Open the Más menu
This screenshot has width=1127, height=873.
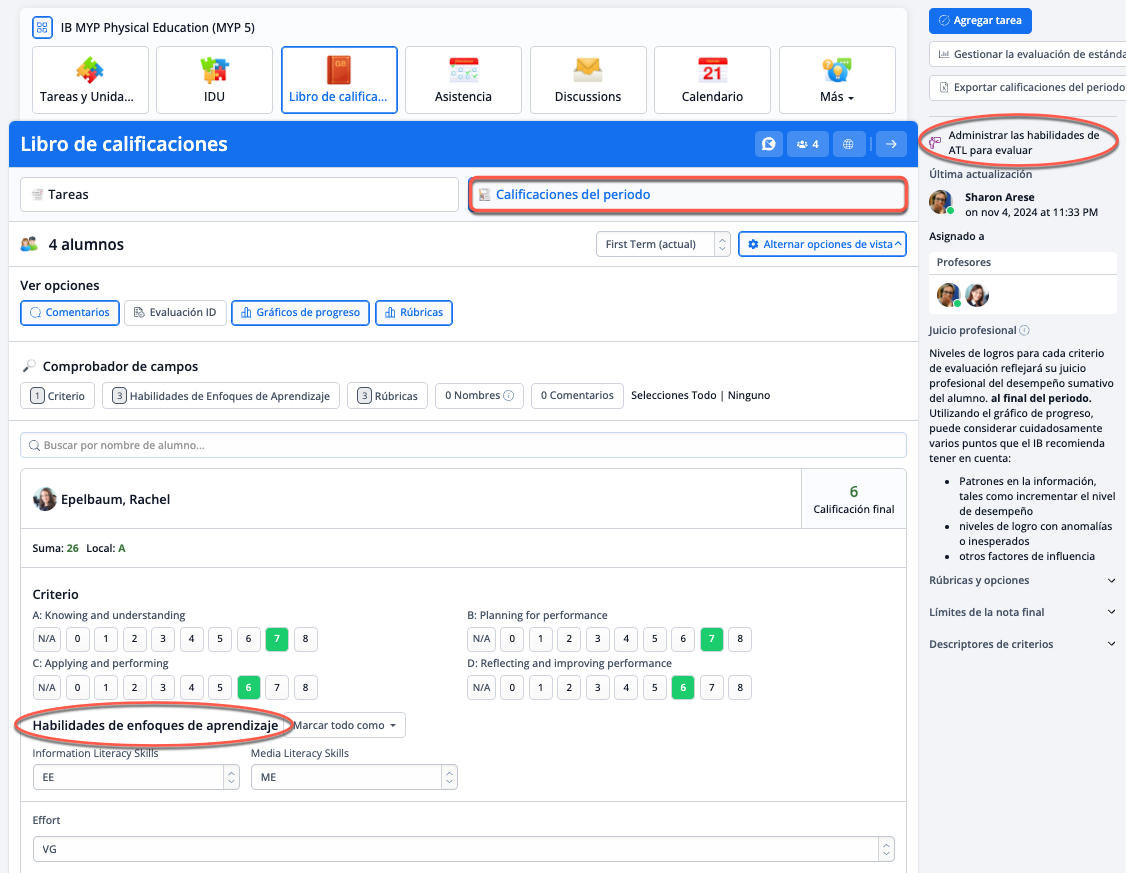836,80
